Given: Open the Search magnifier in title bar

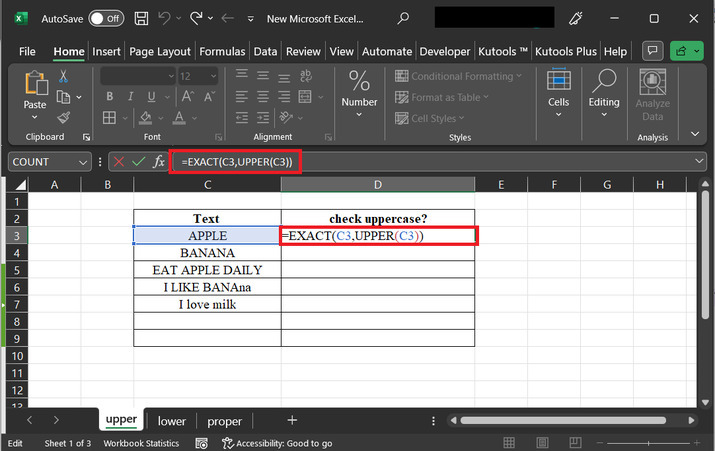Looking at the screenshot, I should (x=402, y=18).
